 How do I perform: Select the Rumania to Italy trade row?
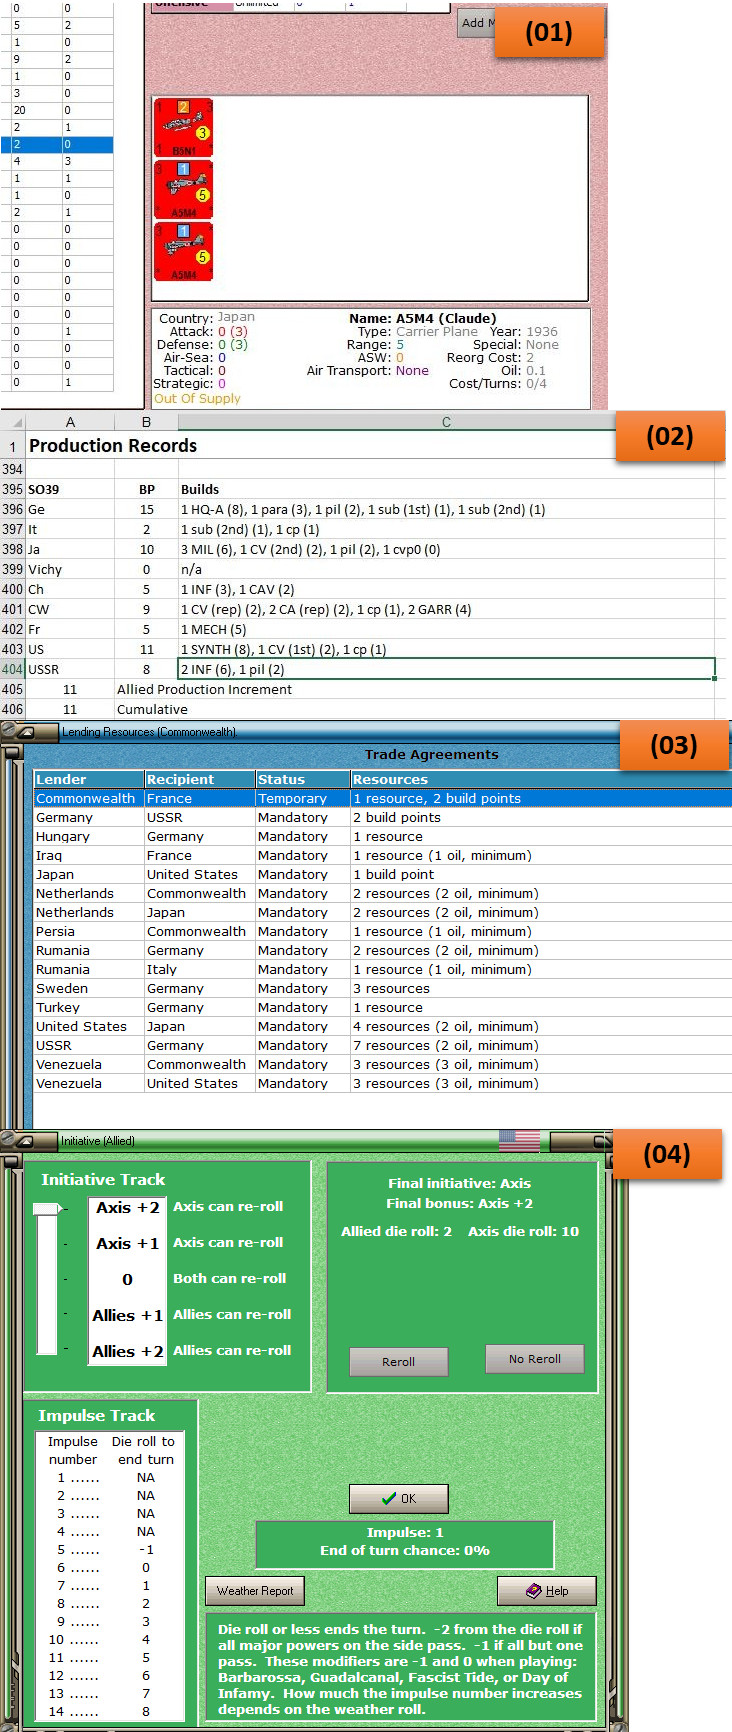pyautogui.click(x=383, y=969)
